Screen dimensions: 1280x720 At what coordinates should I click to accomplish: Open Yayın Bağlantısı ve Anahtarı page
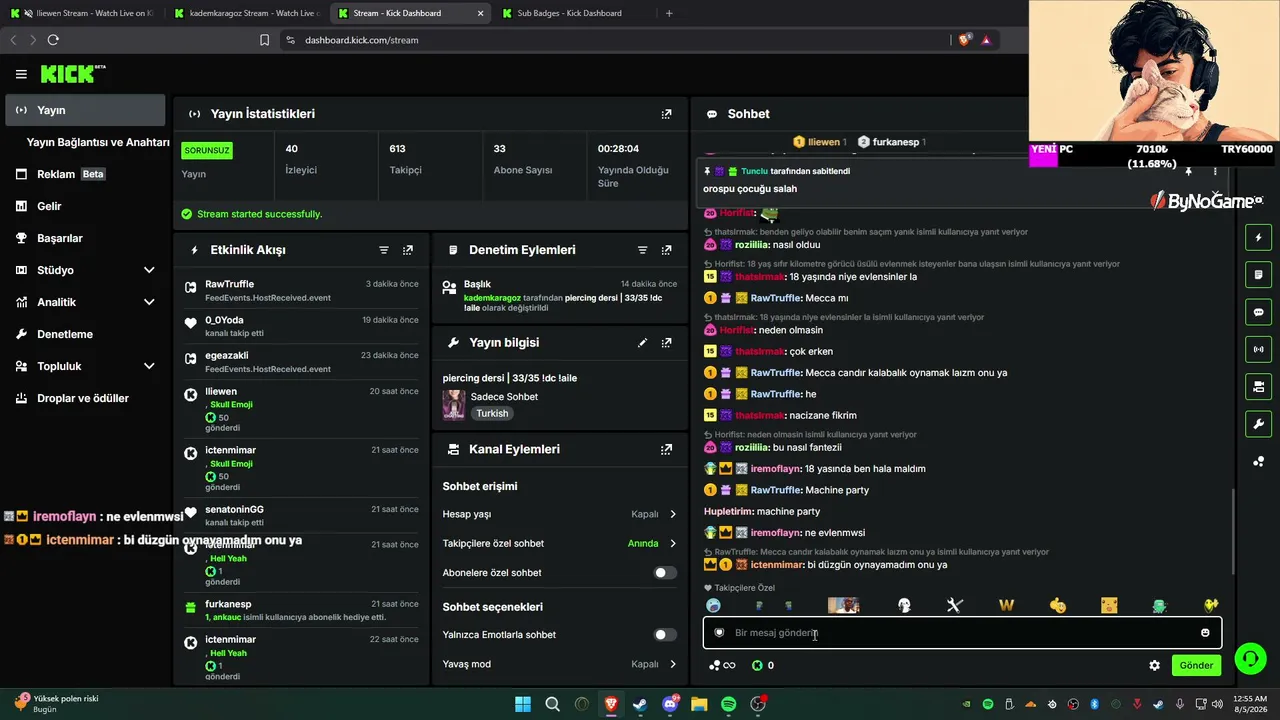coord(98,142)
